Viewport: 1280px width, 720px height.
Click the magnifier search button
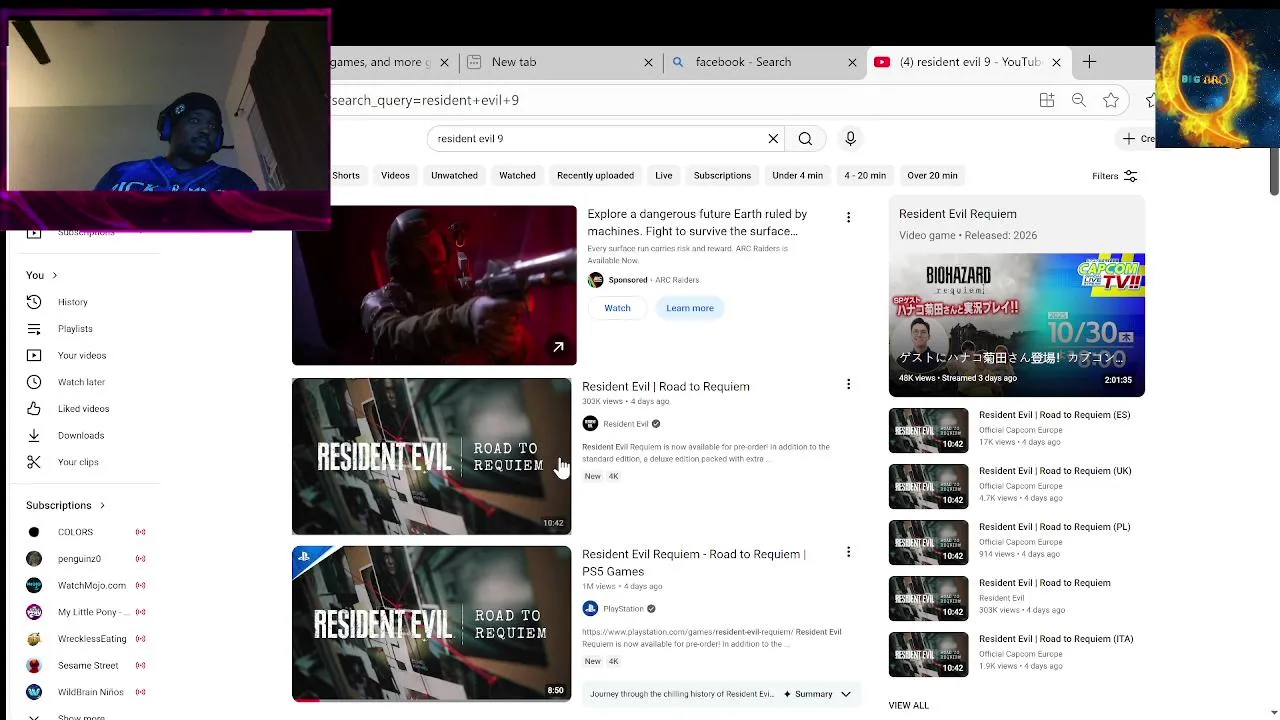pyautogui.click(x=805, y=139)
